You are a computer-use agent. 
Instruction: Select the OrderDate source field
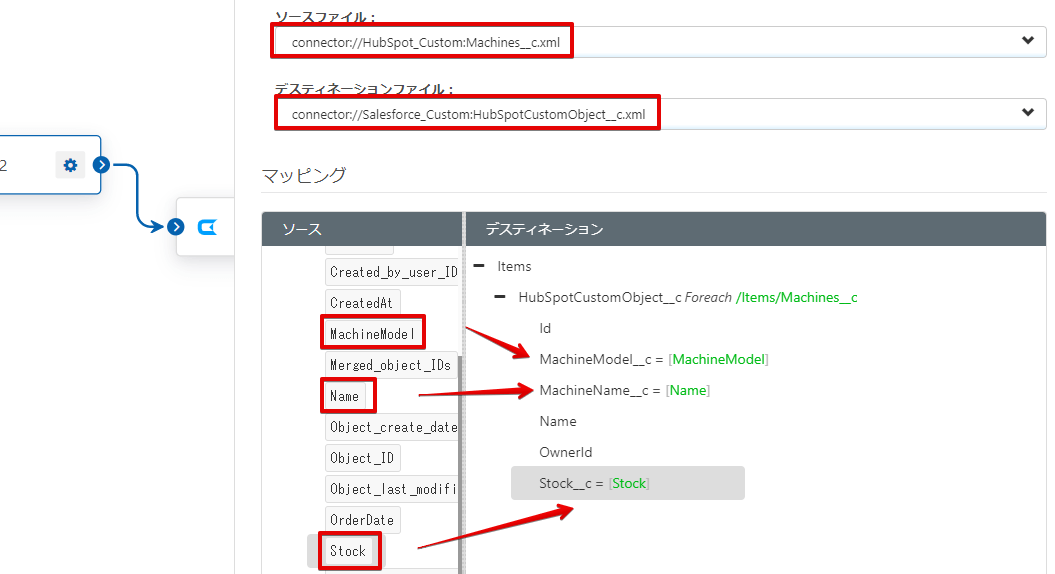[x=363, y=520]
